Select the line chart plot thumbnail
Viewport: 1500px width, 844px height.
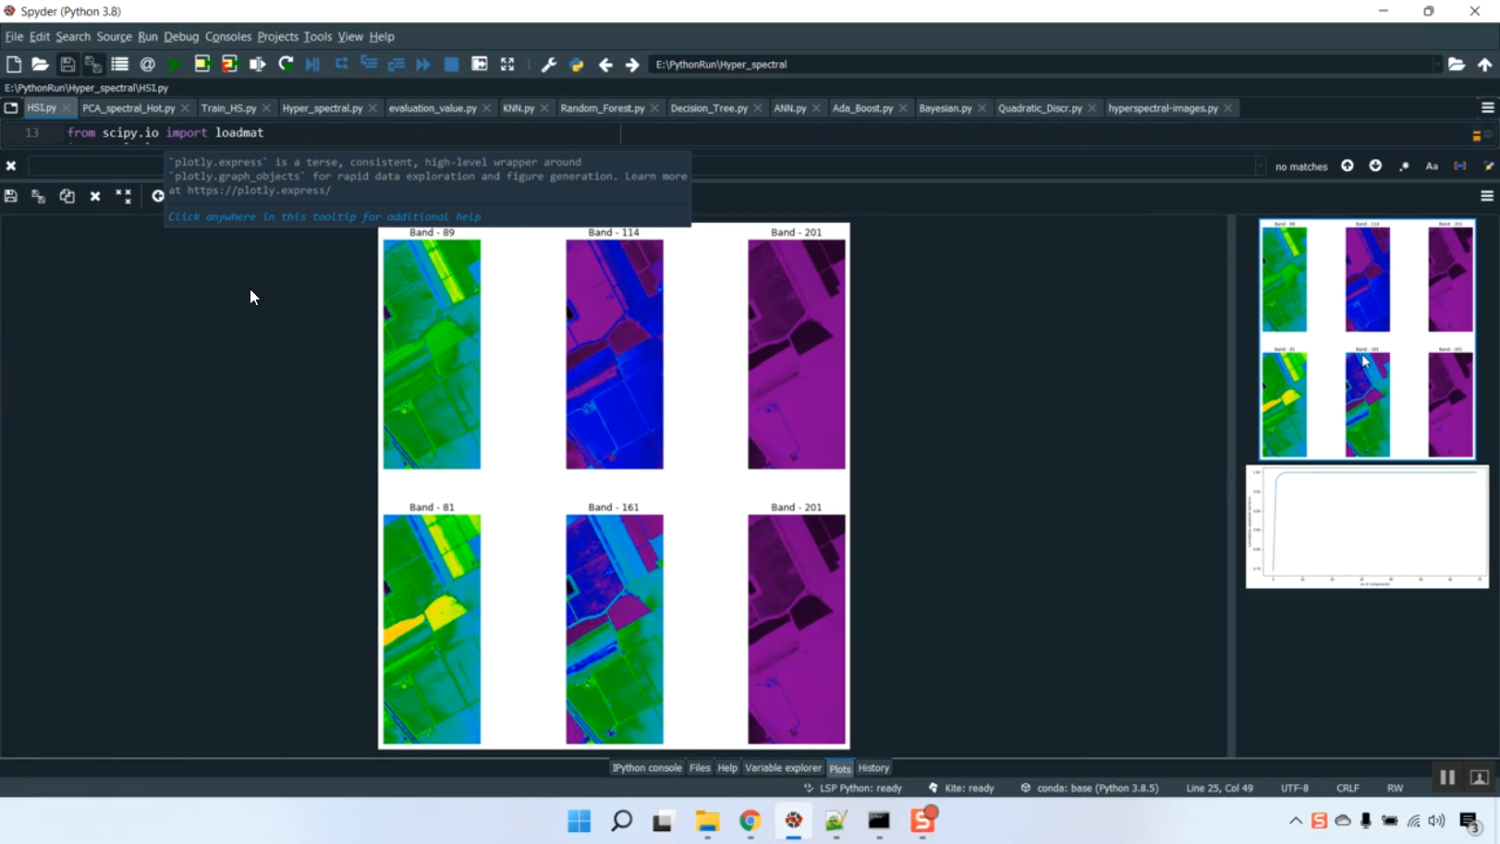point(1367,527)
